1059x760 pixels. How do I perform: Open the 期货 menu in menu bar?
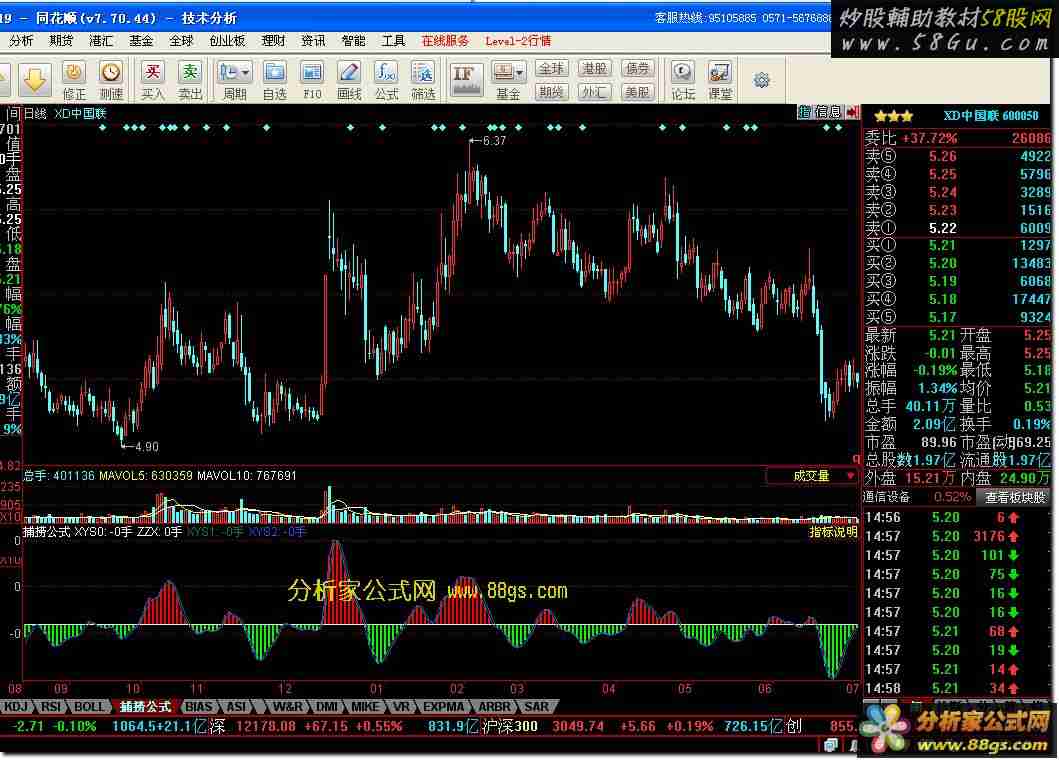61,41
